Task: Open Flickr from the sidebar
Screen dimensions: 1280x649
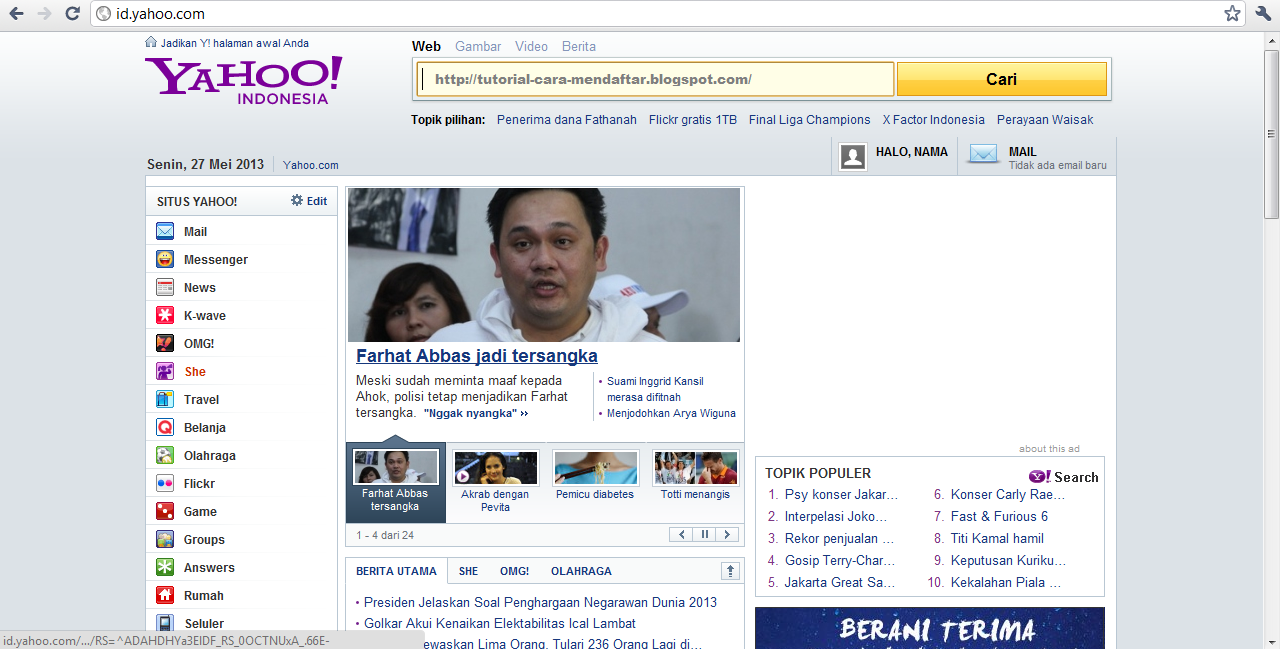Action: [199, 483]
